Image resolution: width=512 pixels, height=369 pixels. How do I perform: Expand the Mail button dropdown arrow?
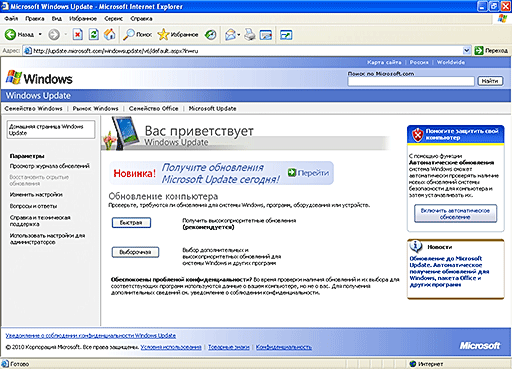(x=239, y=35)
